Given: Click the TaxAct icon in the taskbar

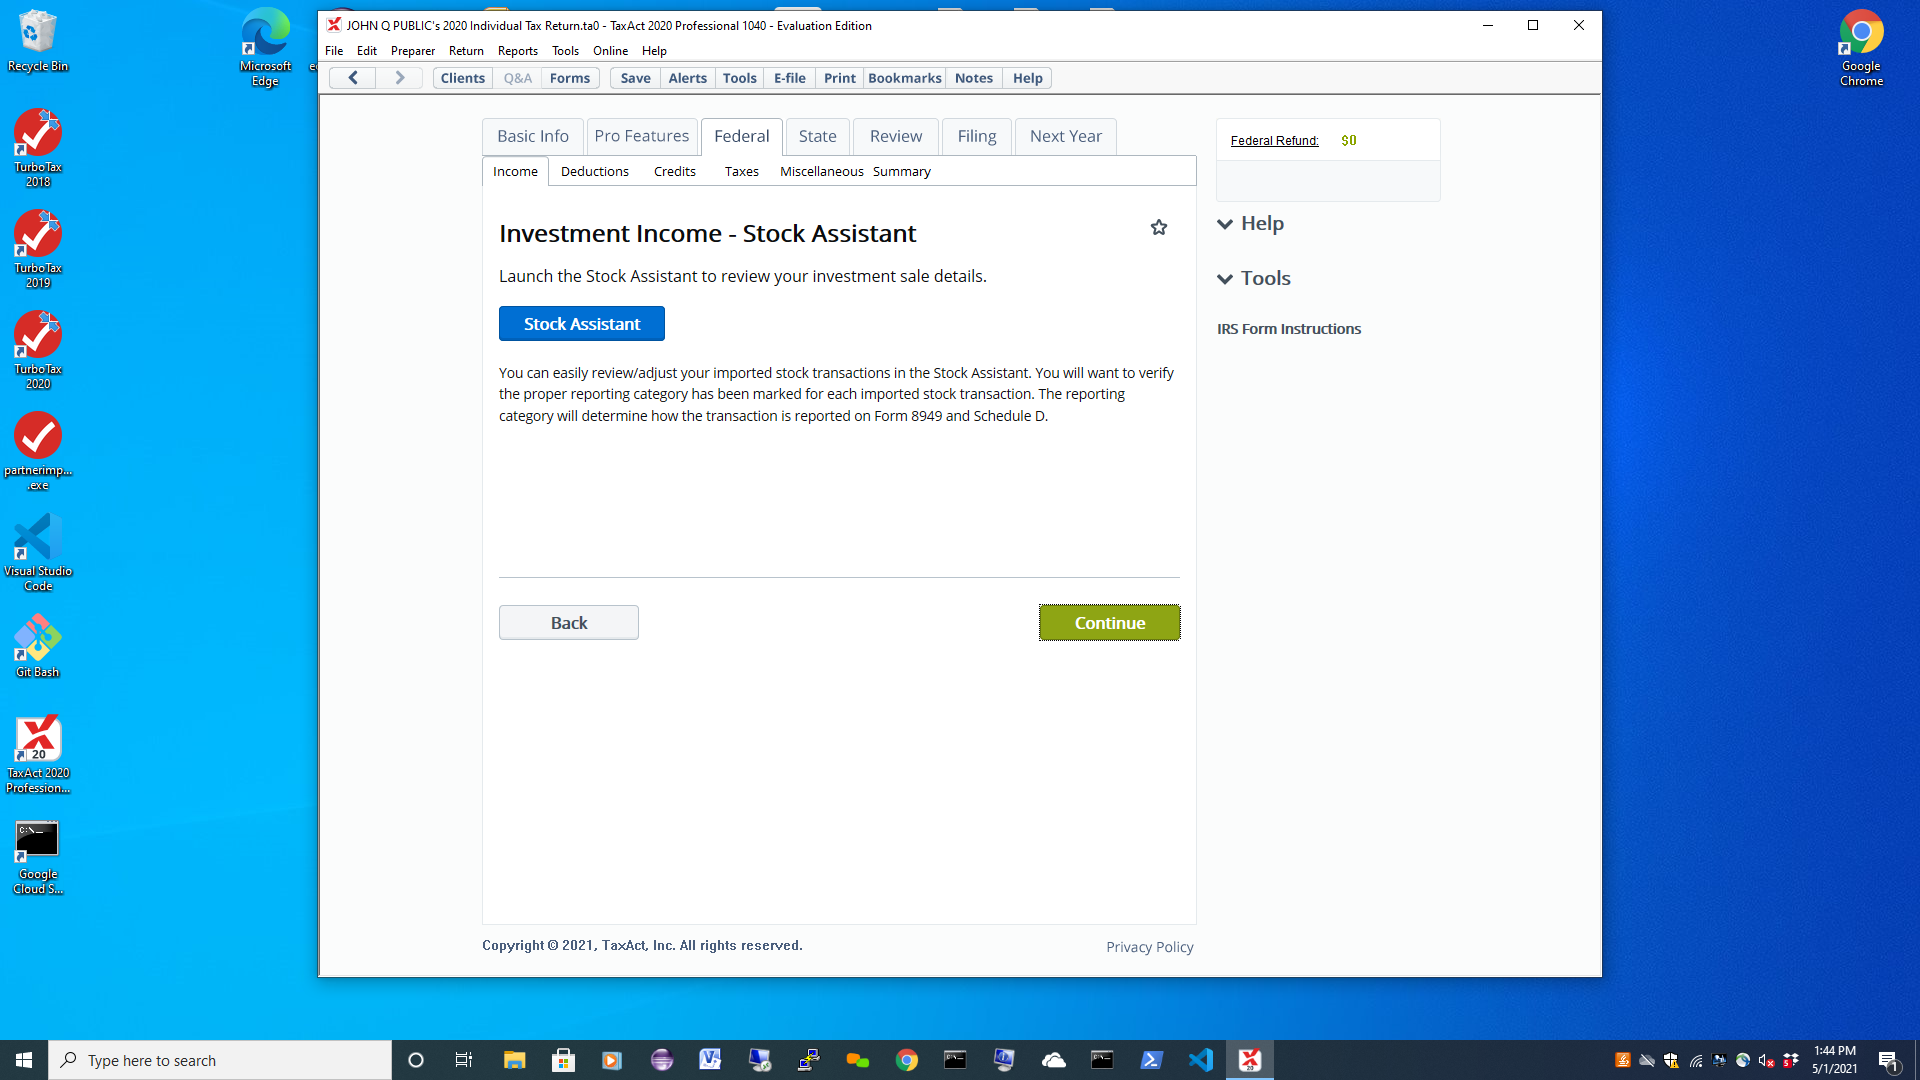Looking at the screenshot, I should coord(1250,1060).
